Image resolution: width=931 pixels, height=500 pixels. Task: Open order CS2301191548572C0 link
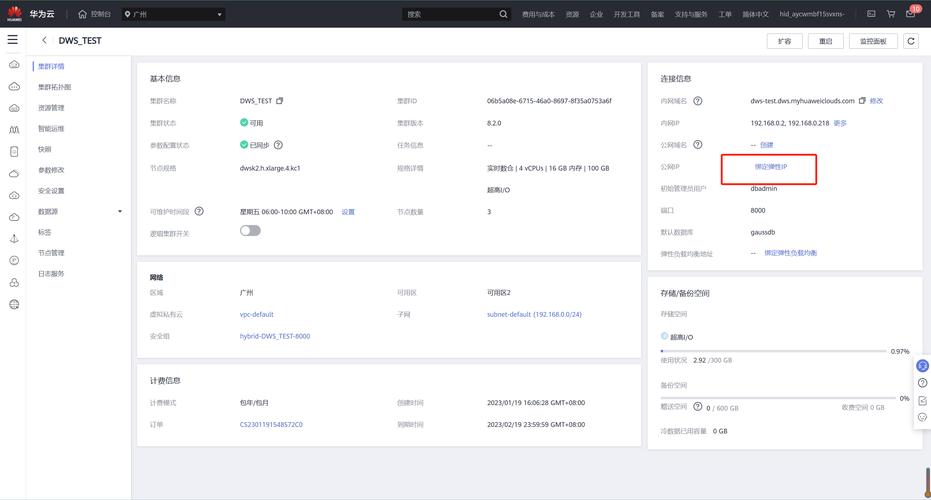point(271,425)
